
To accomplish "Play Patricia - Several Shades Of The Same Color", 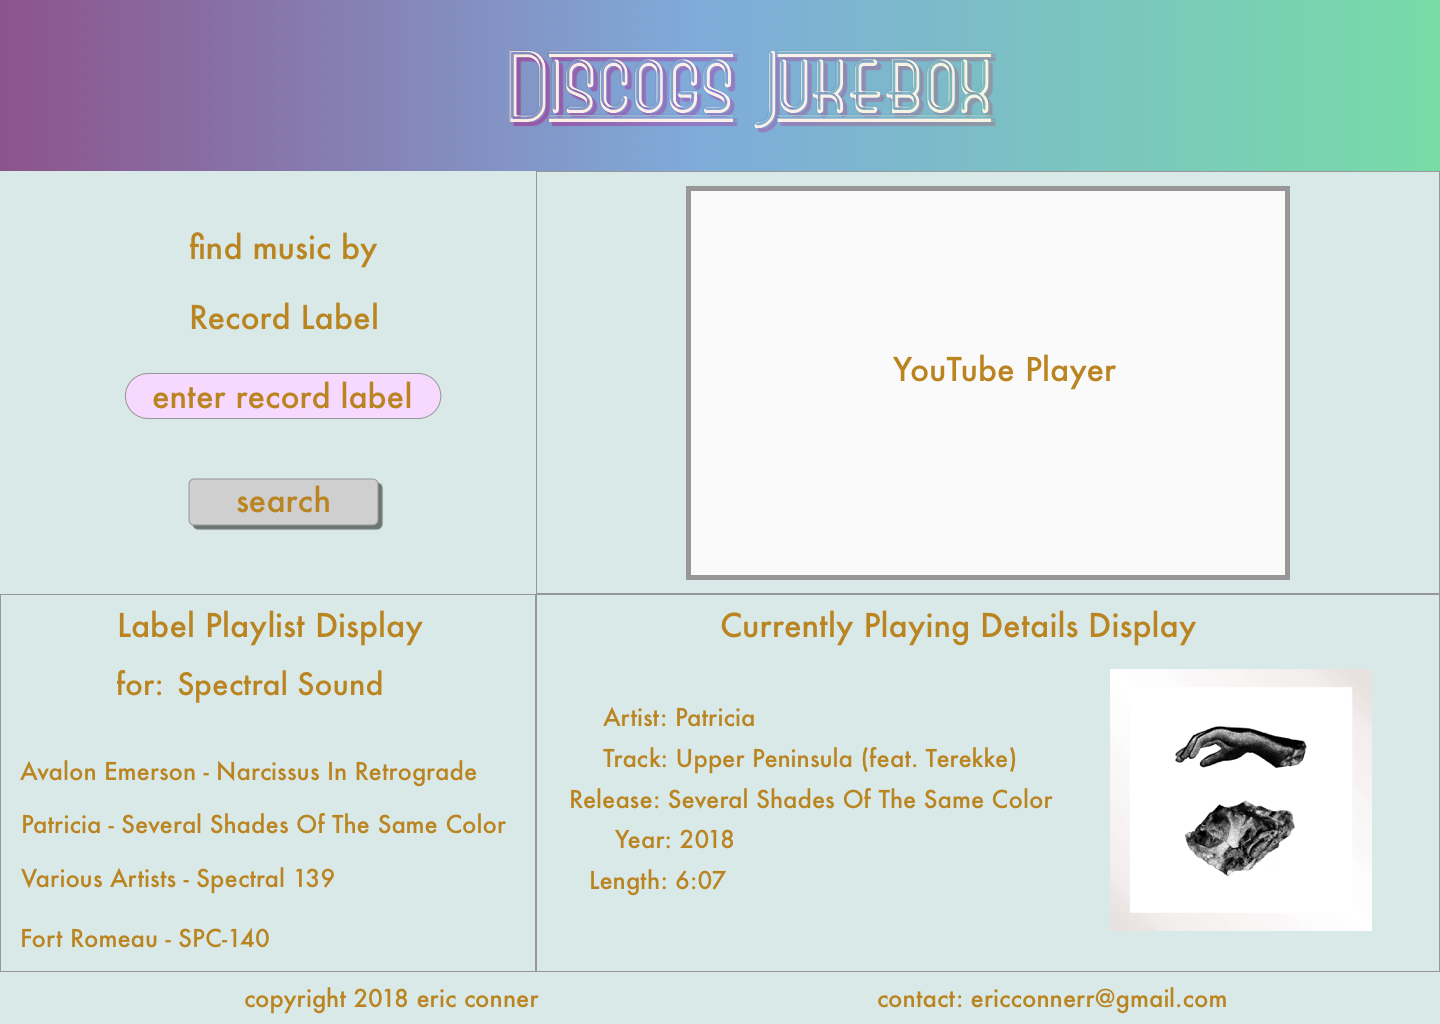I will (264, 825).
